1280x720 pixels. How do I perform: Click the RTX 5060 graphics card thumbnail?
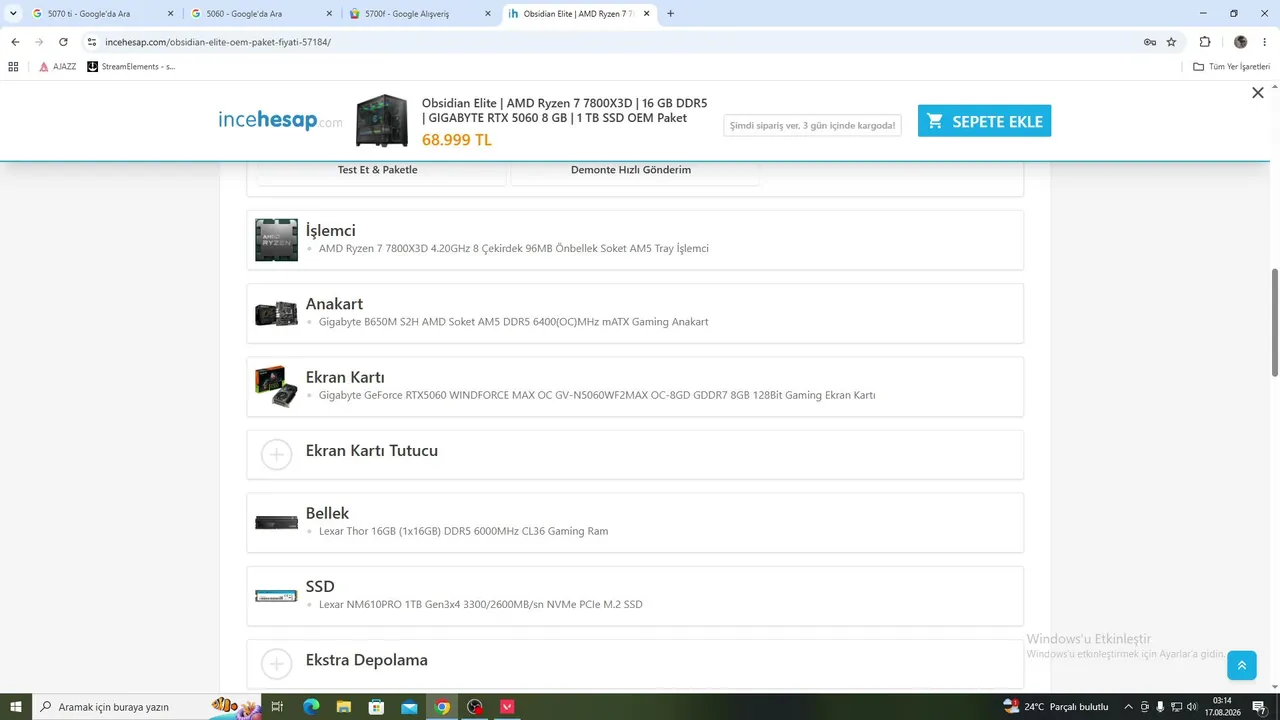click(276, 386)
